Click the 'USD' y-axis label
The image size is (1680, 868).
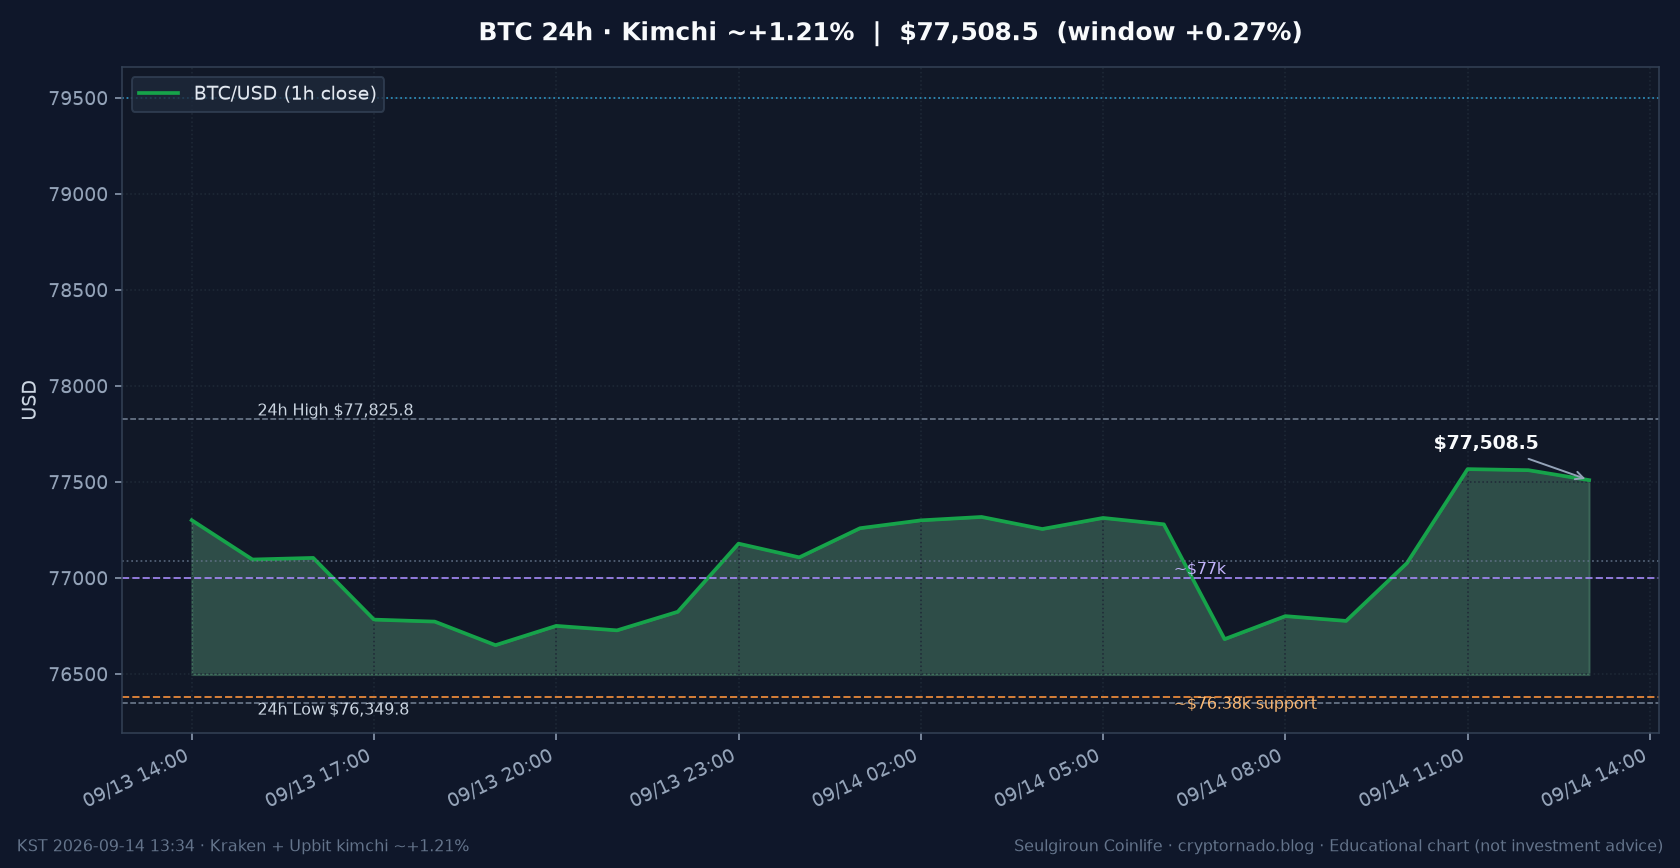point(29,400)
